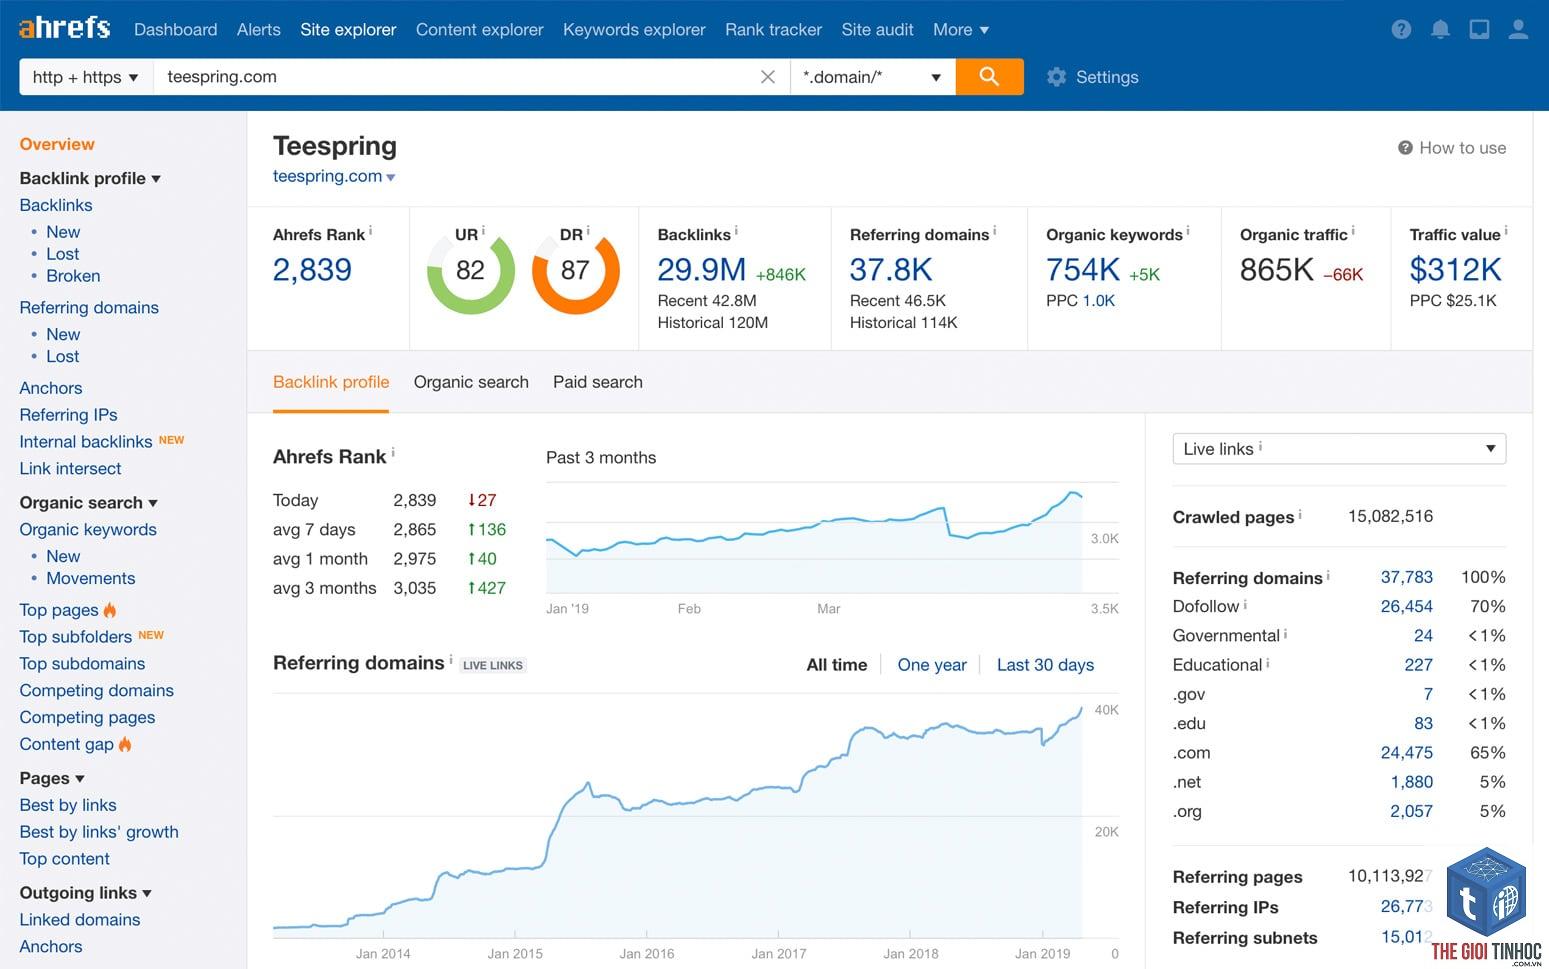Select the Backlink profile tab
Screen dimensions: 1549x969
(x=331, y=382)
